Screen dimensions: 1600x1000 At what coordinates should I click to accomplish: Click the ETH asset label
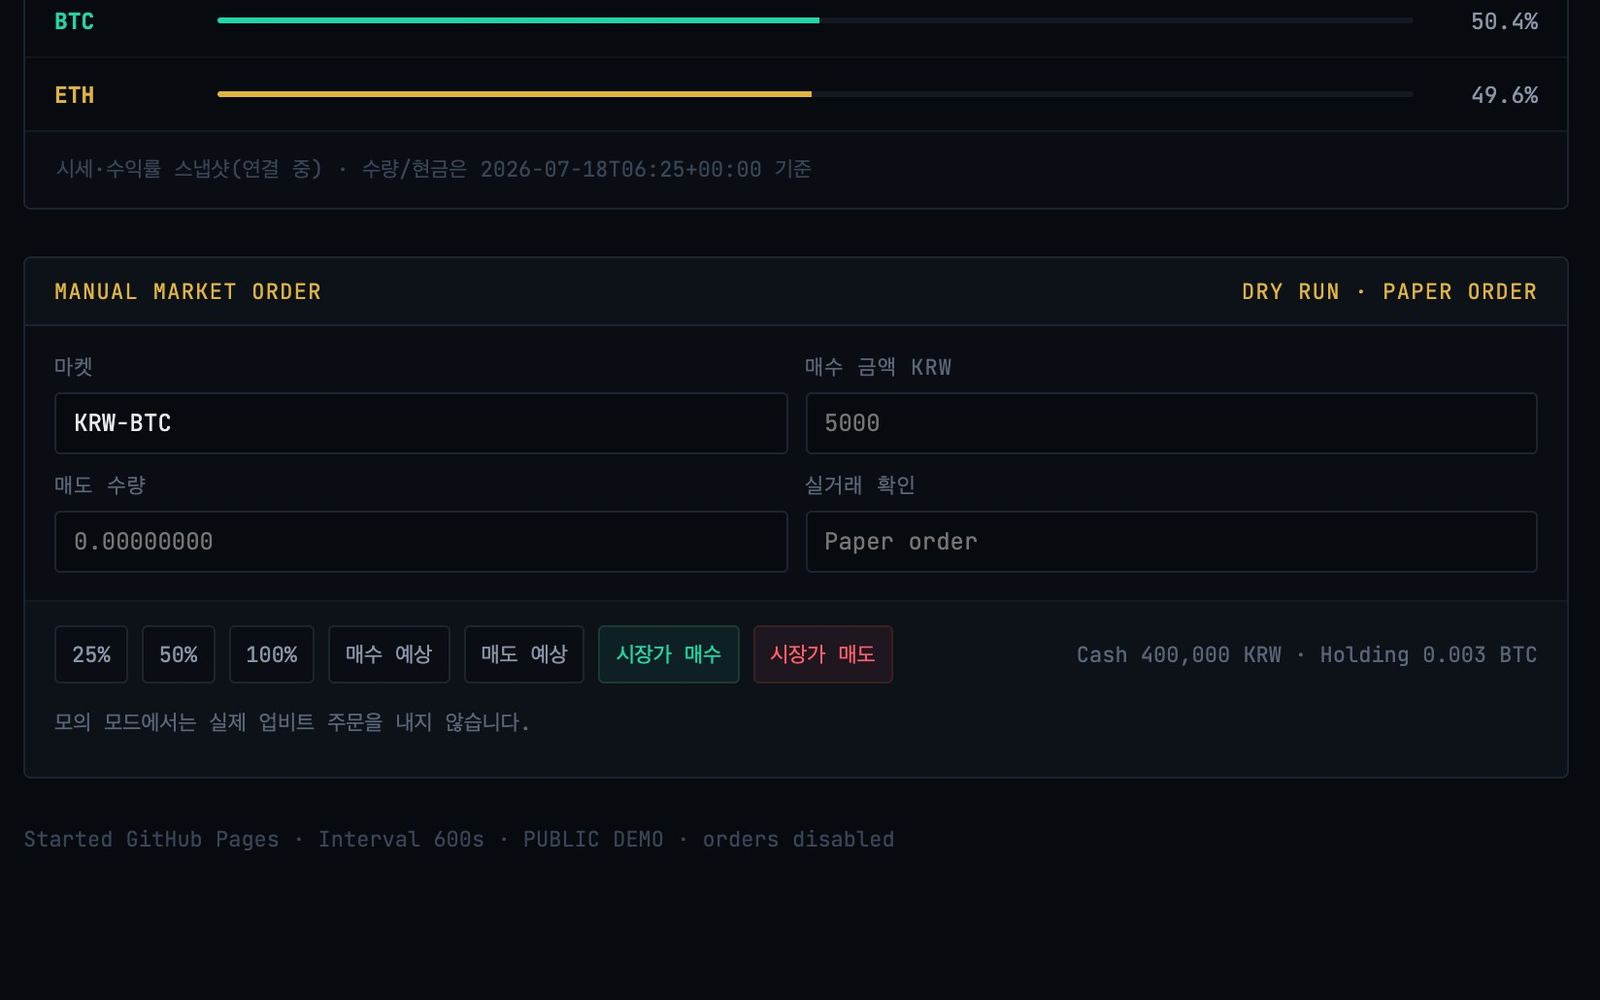[x=74, y=95]
